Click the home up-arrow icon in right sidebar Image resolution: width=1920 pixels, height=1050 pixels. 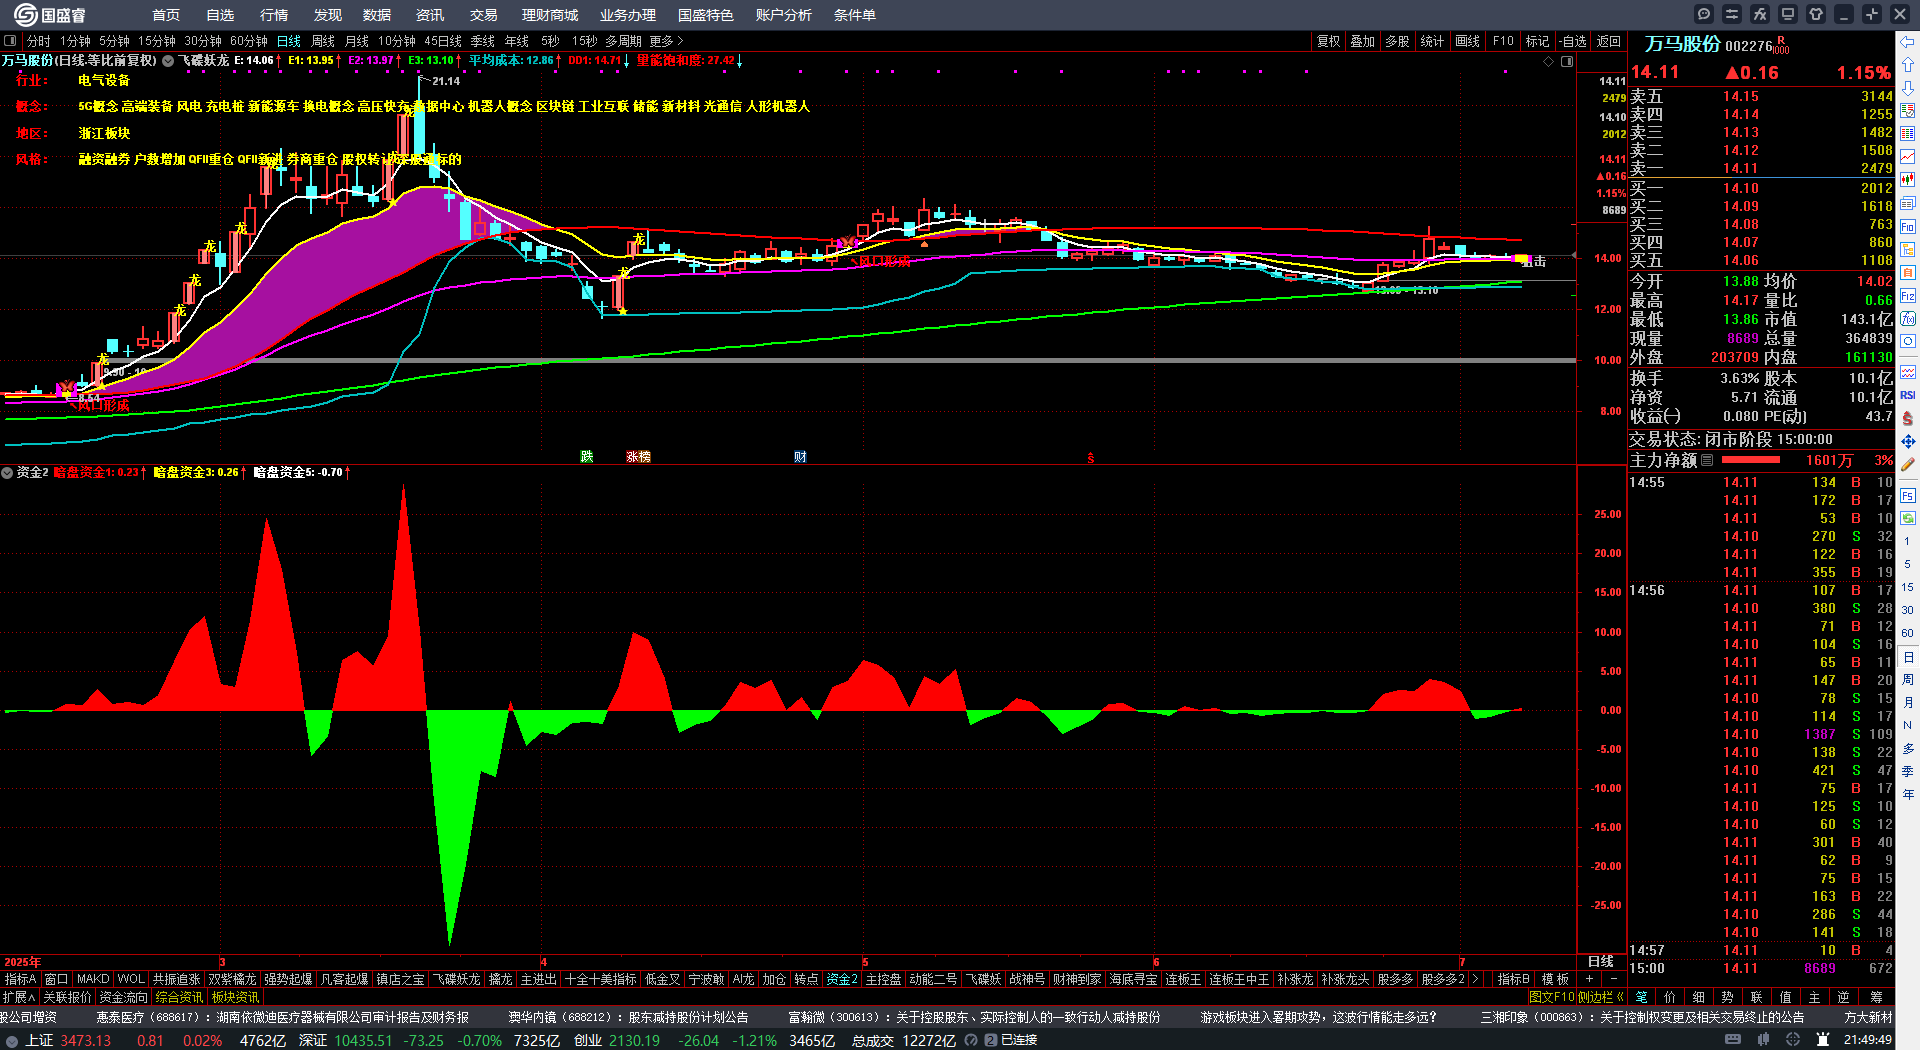pyautogui.click(x=1908, y=65)
